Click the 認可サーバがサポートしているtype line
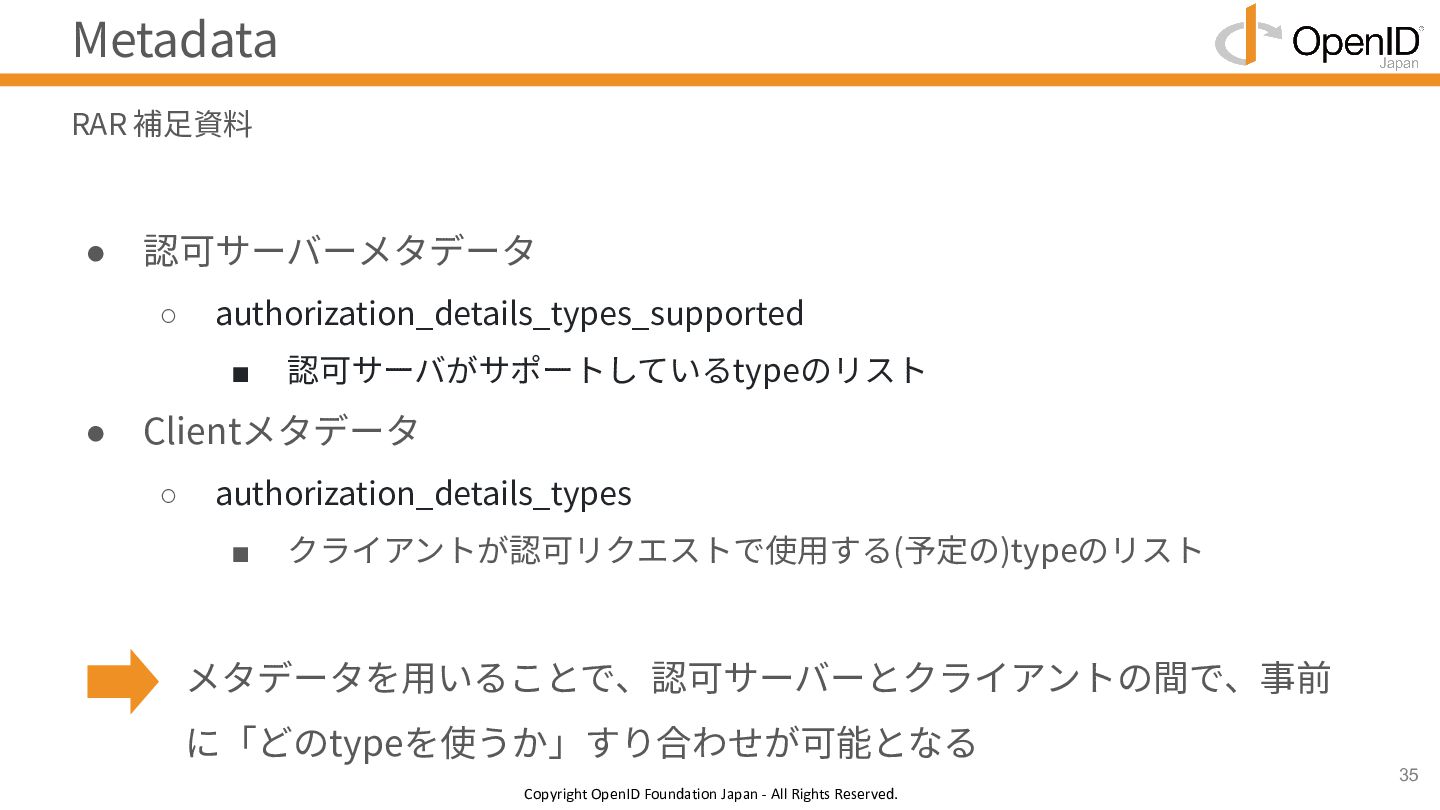 coord(607,371)
